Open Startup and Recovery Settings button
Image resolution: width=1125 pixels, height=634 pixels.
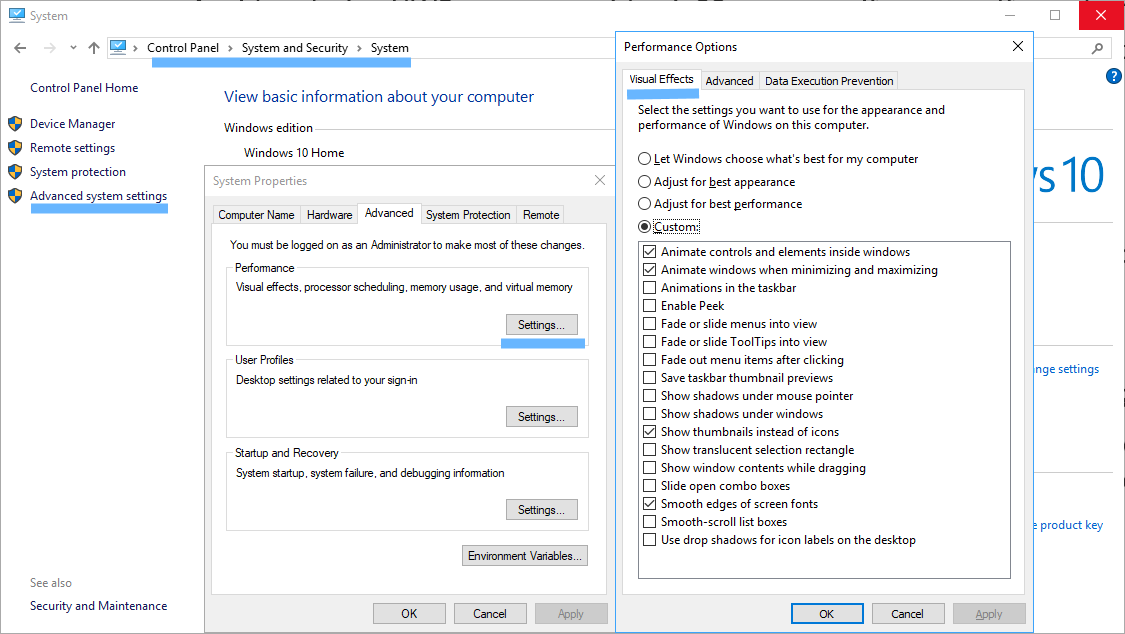tap(542, 510)
